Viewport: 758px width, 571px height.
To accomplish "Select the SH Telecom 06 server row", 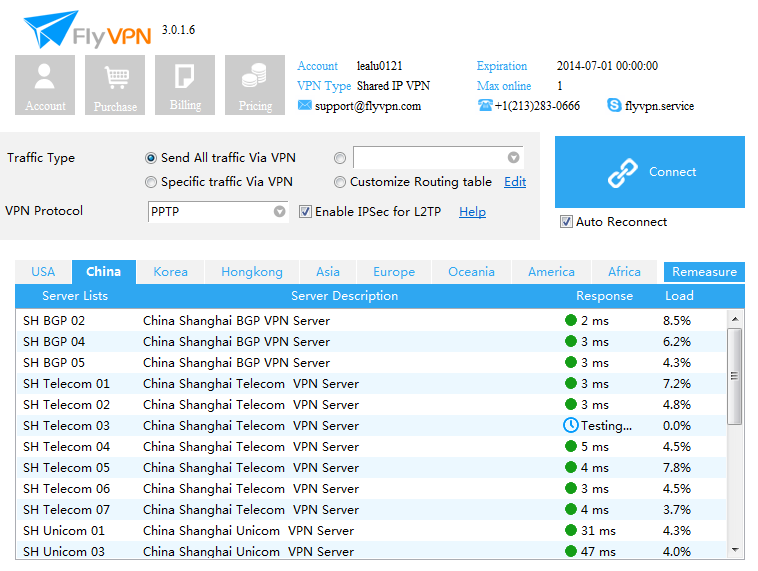I will (x=371, y=488).
